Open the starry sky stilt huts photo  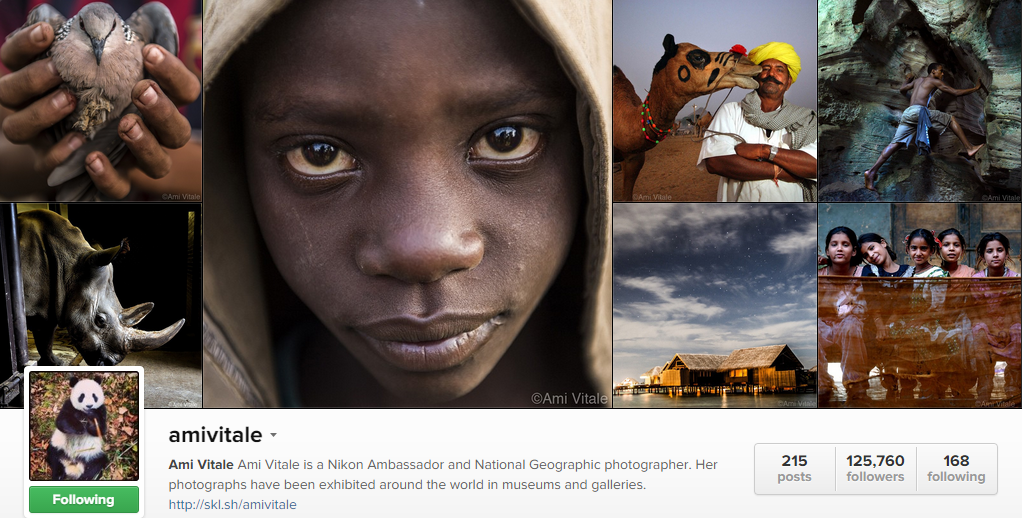pyautogui.click(x=714, y=305)
